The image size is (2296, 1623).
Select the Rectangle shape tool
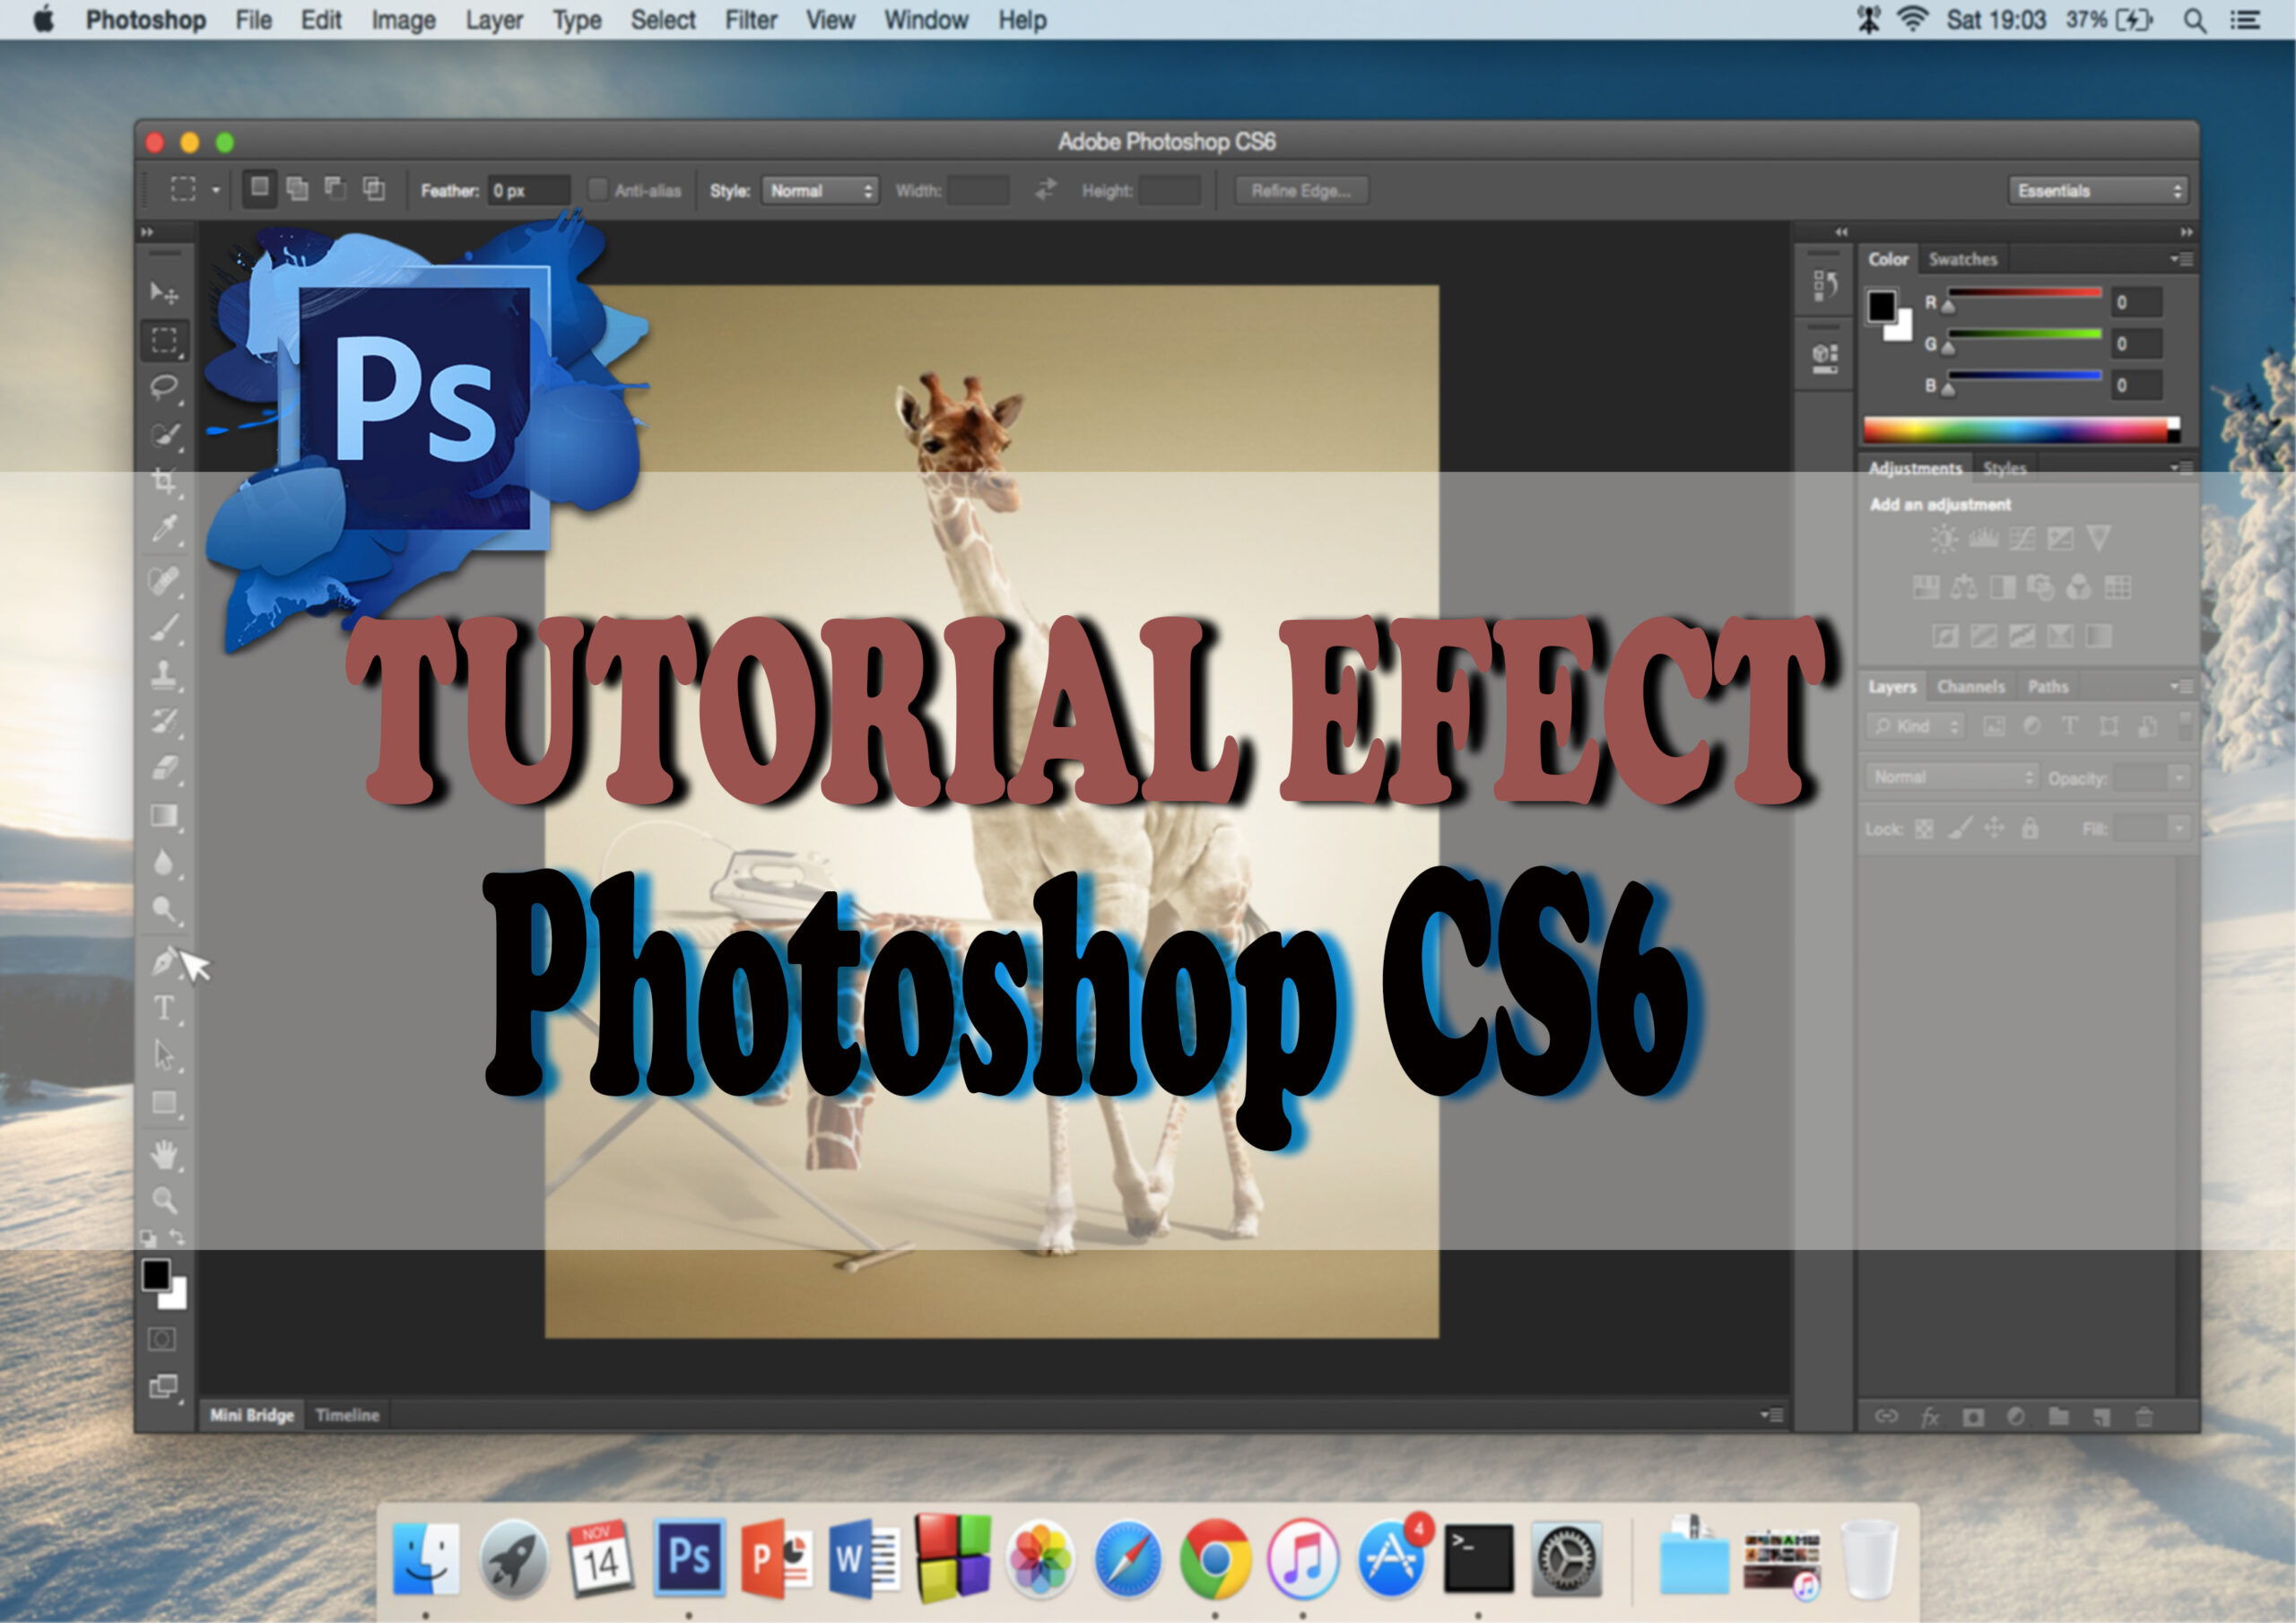[164, 1103]
